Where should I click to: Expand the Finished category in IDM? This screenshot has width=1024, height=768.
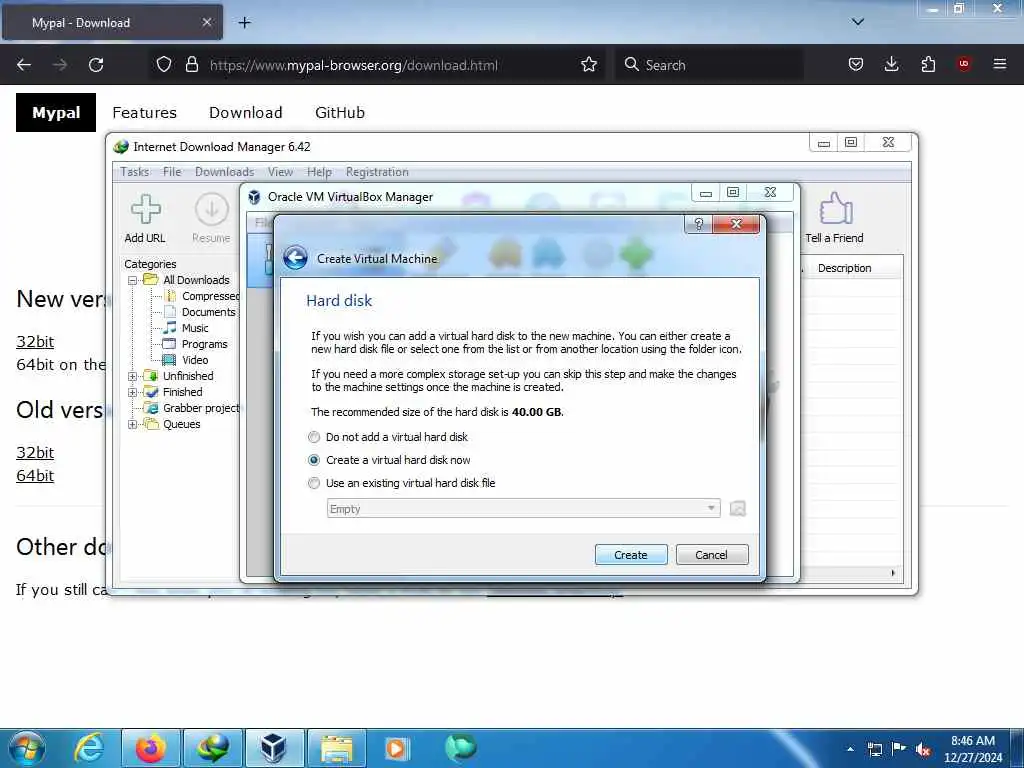pyautogui.click(x=133, y=392)
